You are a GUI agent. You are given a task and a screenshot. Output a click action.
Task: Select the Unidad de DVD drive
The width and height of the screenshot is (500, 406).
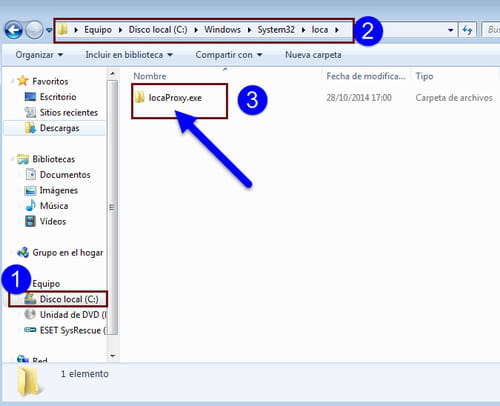tap(65, 315)
